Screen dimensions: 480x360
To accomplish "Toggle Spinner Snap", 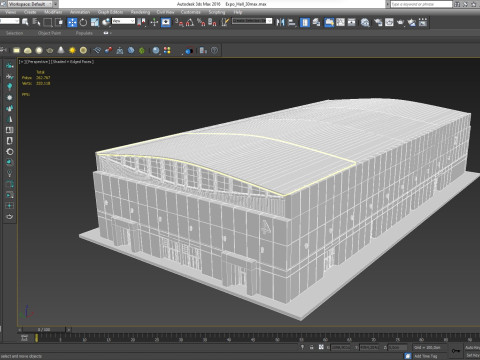I will [x=212, y=22].
